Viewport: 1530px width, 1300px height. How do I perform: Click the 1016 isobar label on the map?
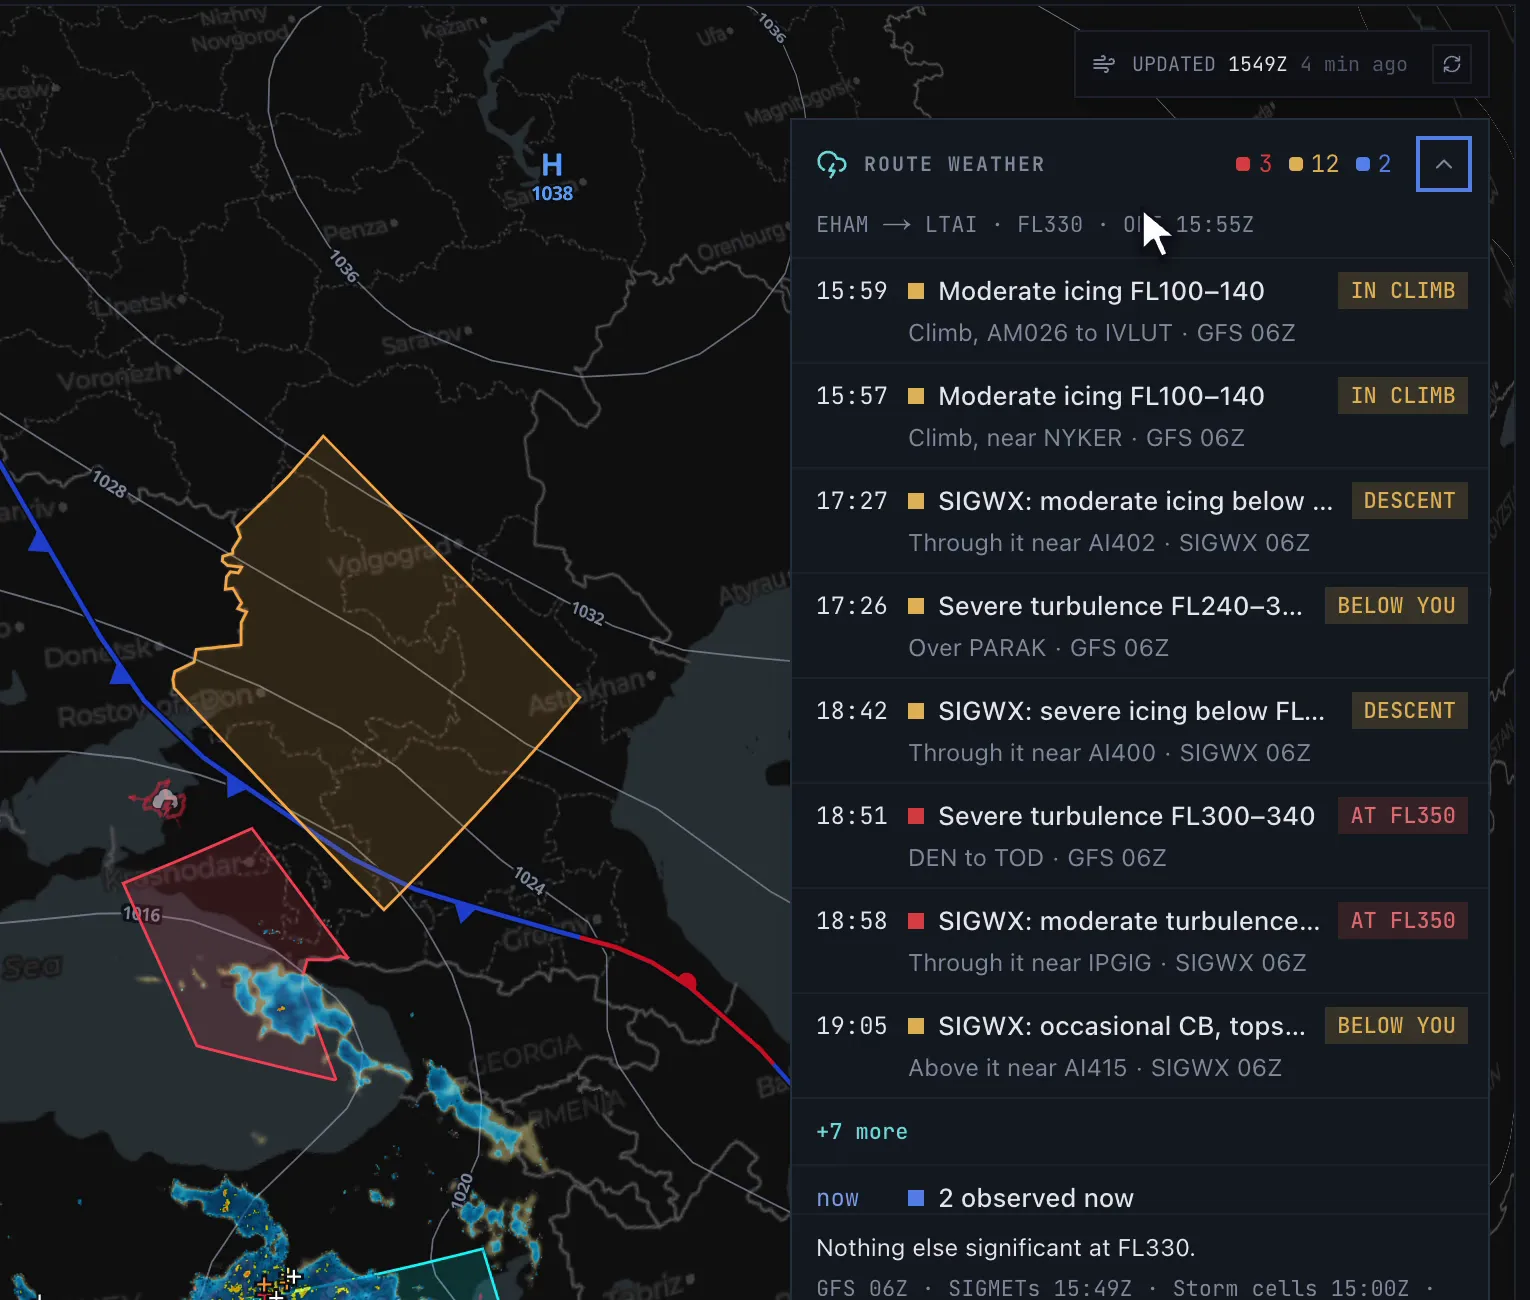tap(141, 914)
